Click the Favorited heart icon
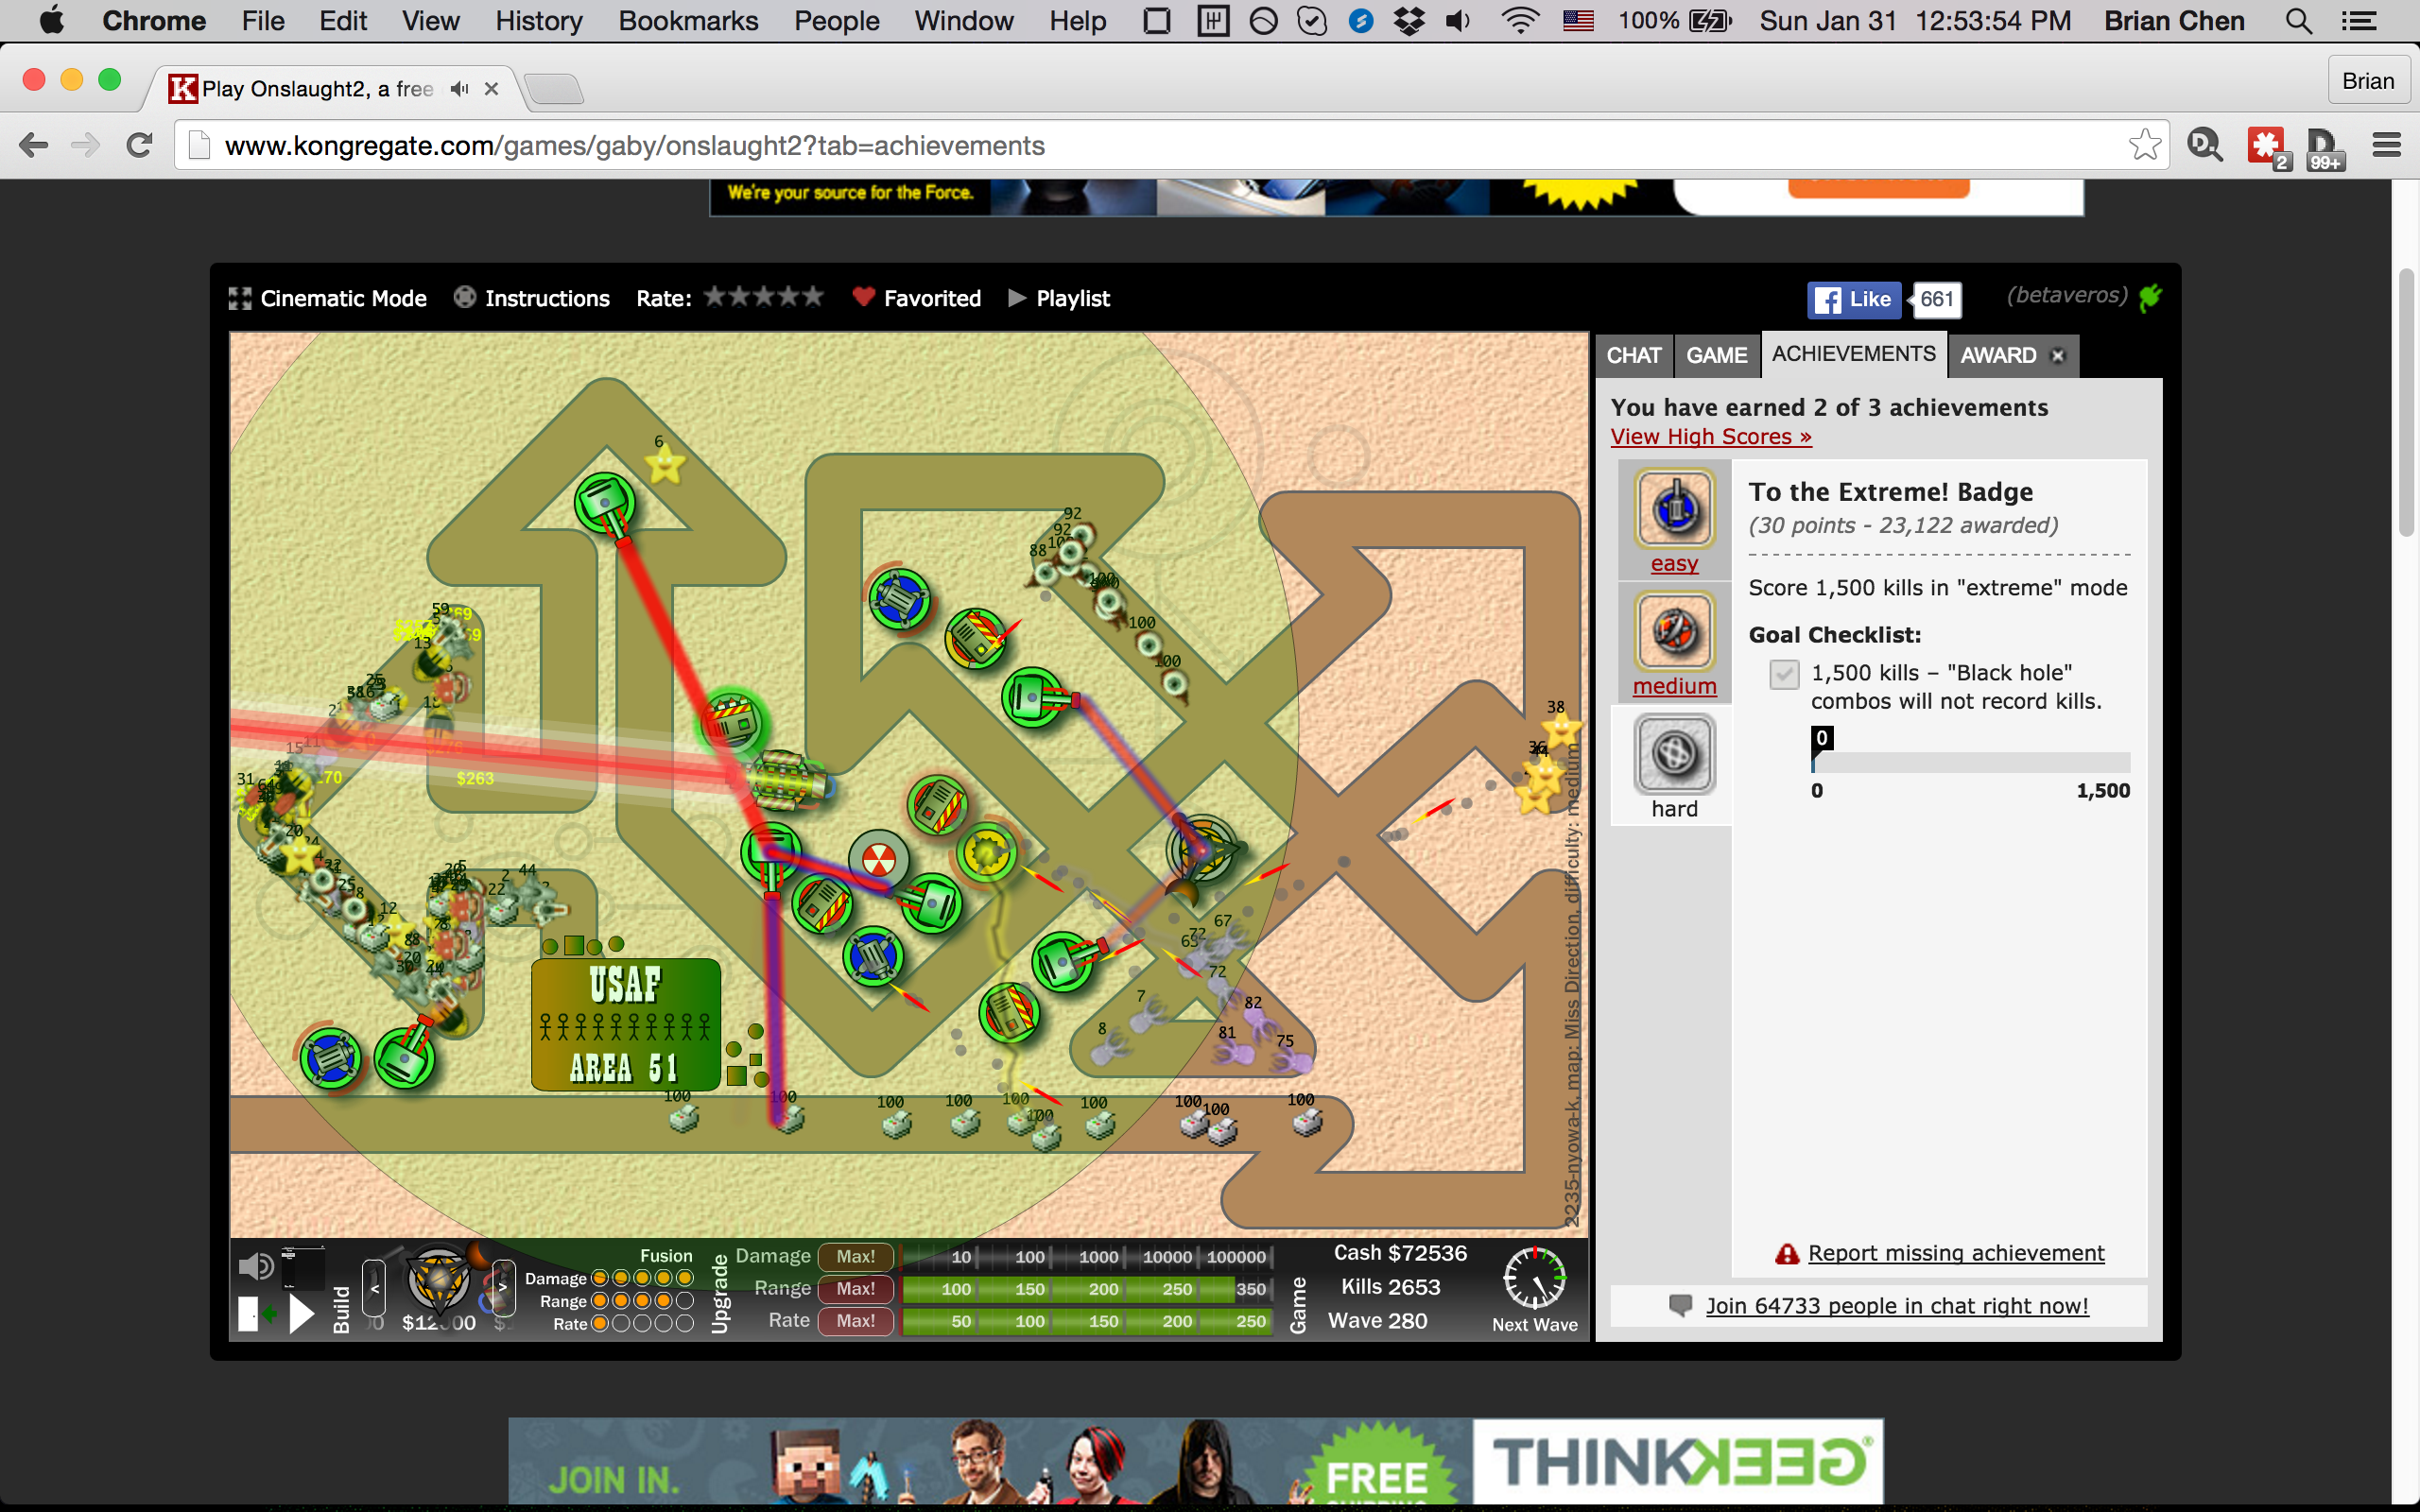 (863, 297)
